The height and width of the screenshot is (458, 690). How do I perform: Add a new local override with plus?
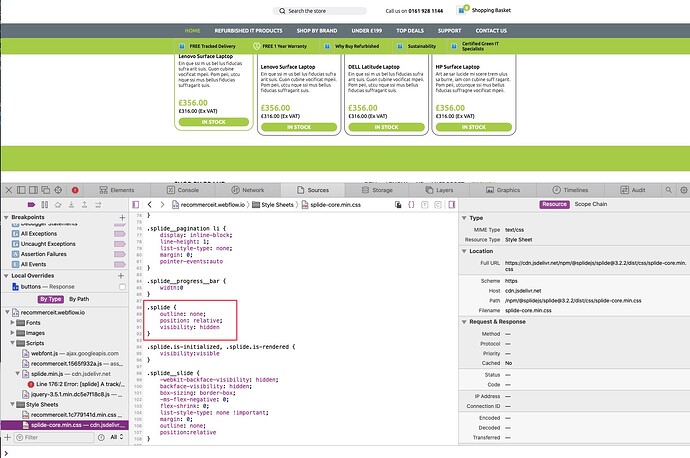[x=121, y=276]
